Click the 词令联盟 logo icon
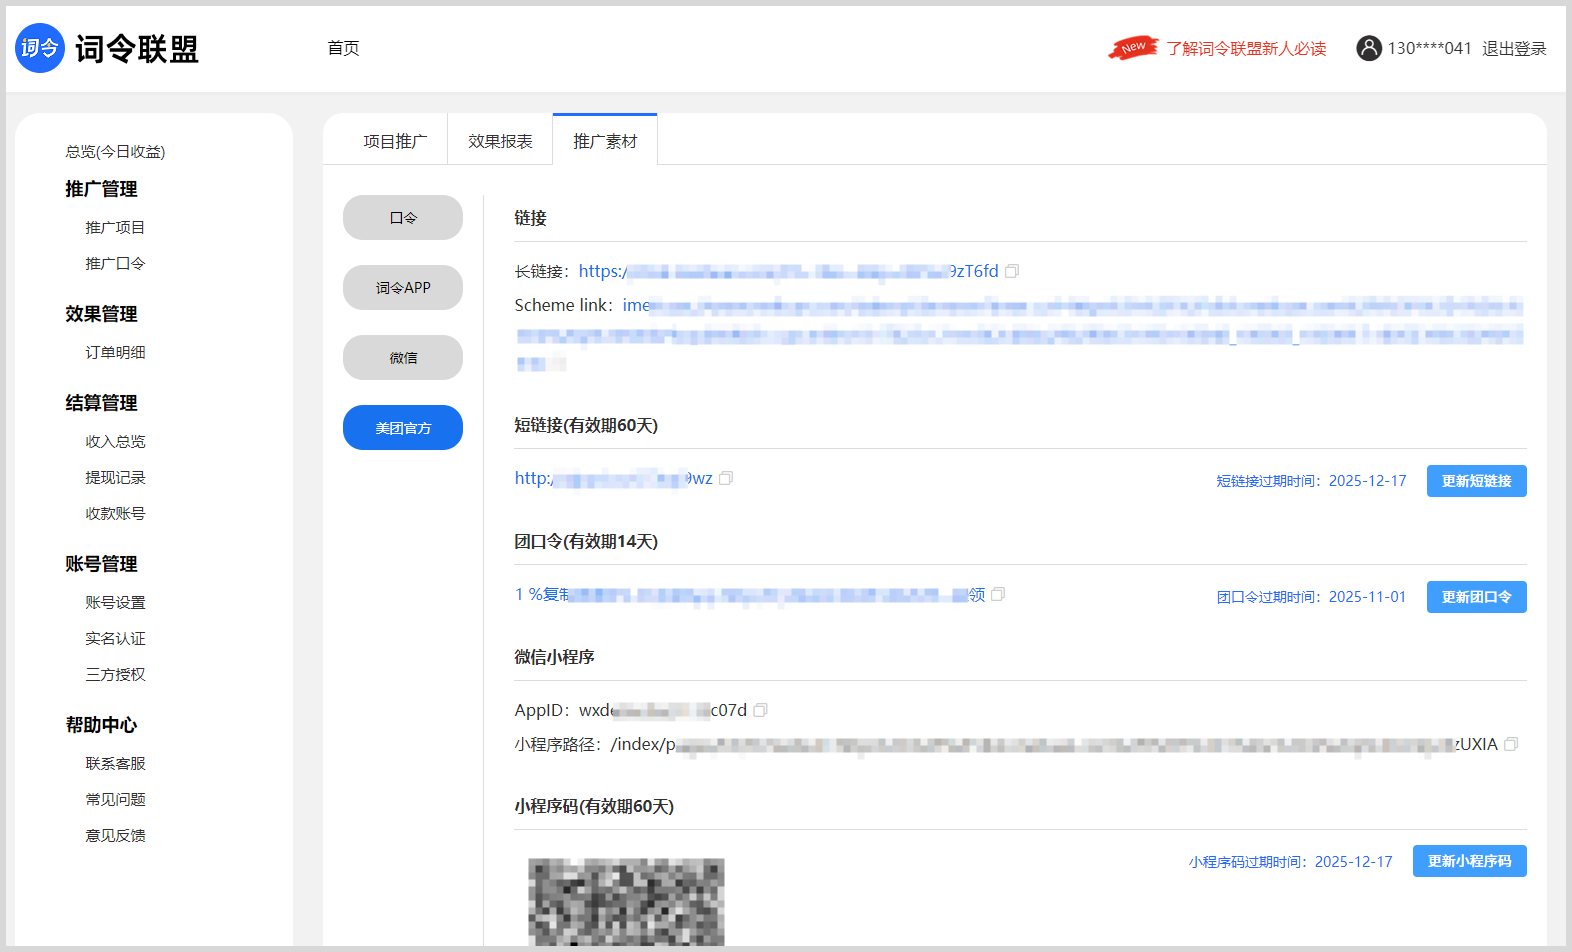Image resolution: width=1572 pixels, height=952 pixels. click(40, 48)
